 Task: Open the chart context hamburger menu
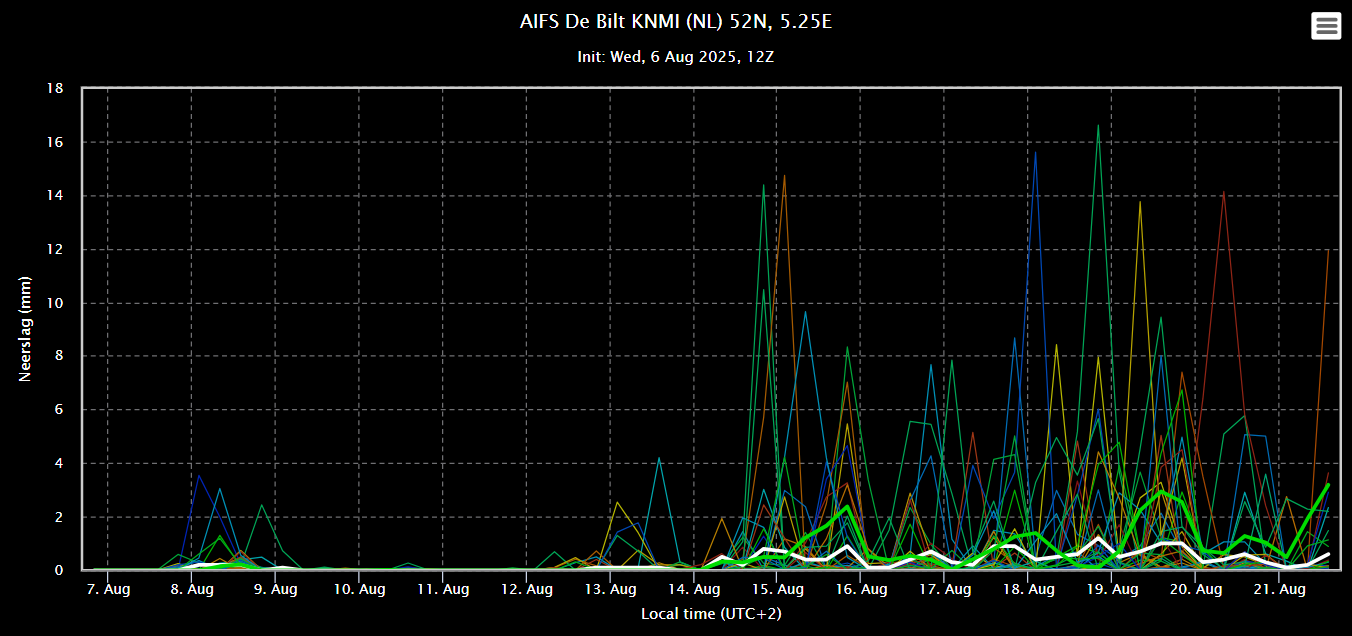pyautogui.click(x=1326, y=26)
